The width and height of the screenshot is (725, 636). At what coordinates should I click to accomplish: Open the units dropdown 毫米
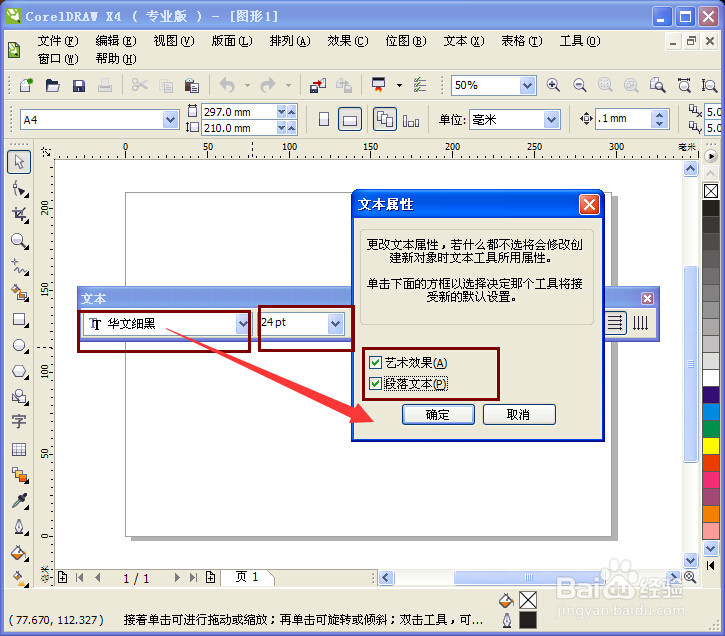click(551, 120)
